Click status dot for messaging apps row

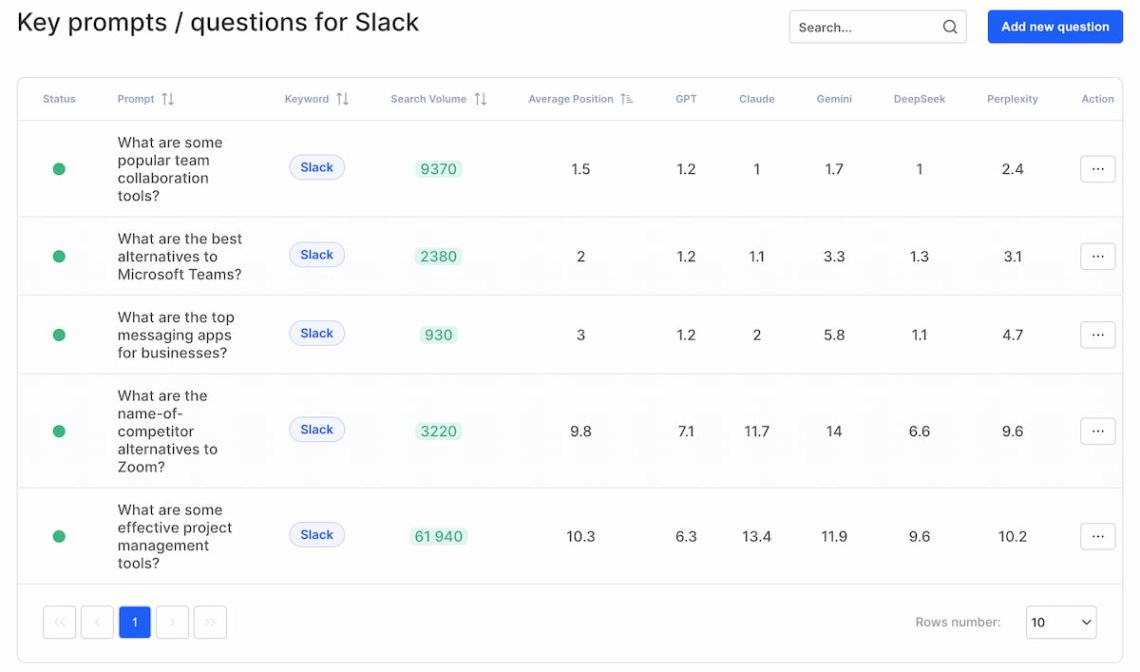pos(60,335)
